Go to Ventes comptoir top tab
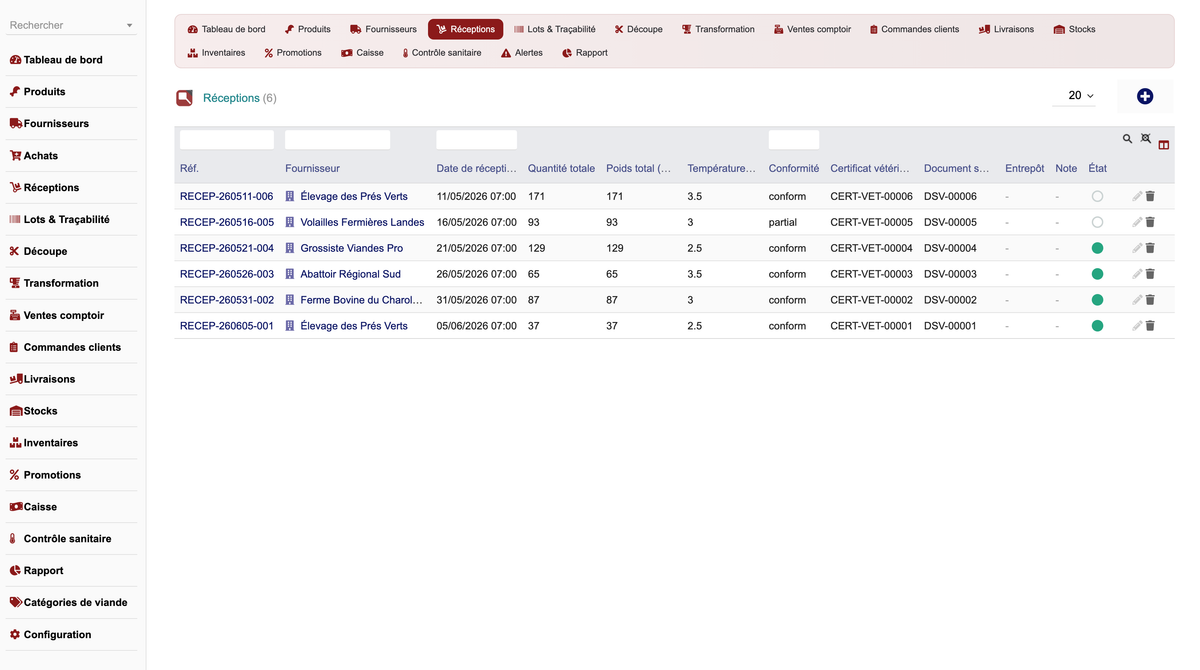Viewport: 1200px width, 670px height. coord(812,29)
